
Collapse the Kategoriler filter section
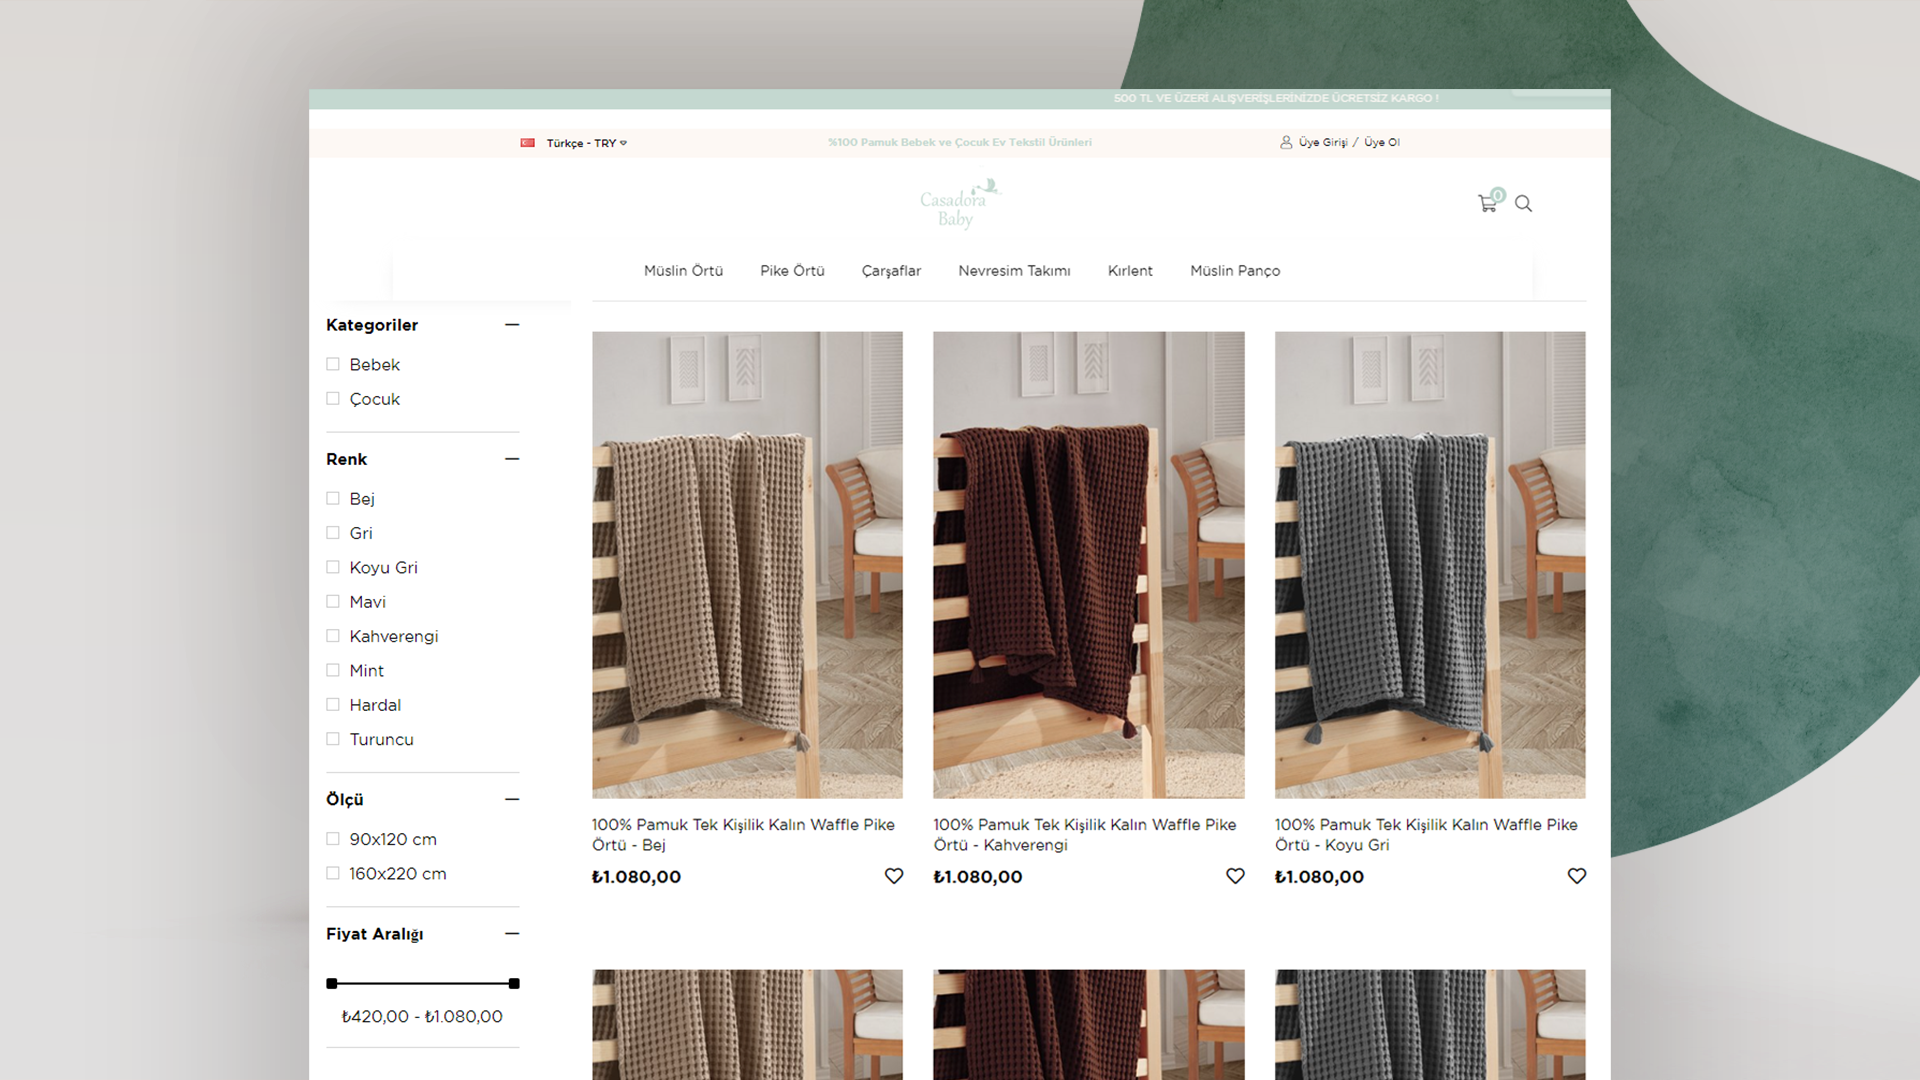[x=512, y=325]
